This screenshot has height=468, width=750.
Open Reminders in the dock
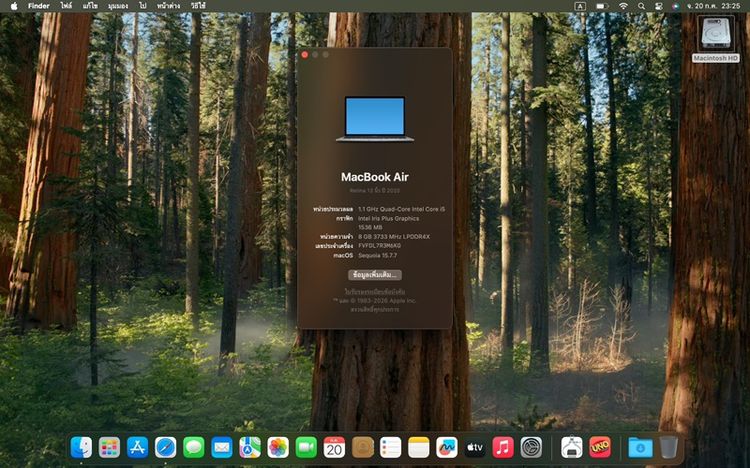[x=390, y=447]
